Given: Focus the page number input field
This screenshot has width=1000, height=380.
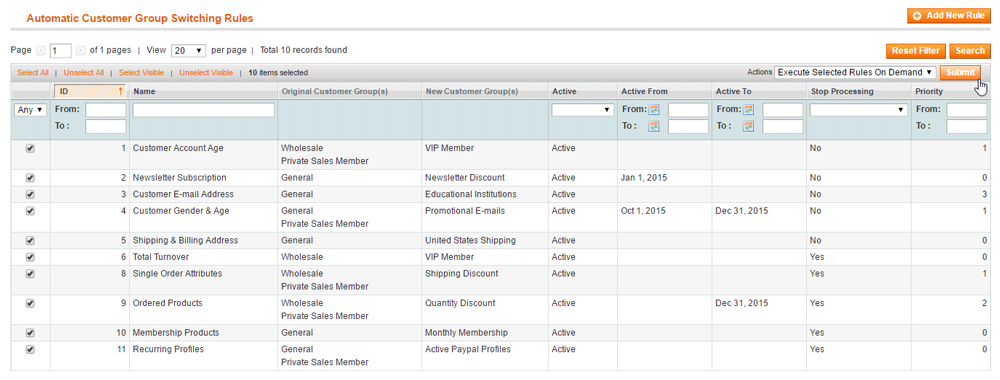Looking at the screenshot, I should click(61, 50).
